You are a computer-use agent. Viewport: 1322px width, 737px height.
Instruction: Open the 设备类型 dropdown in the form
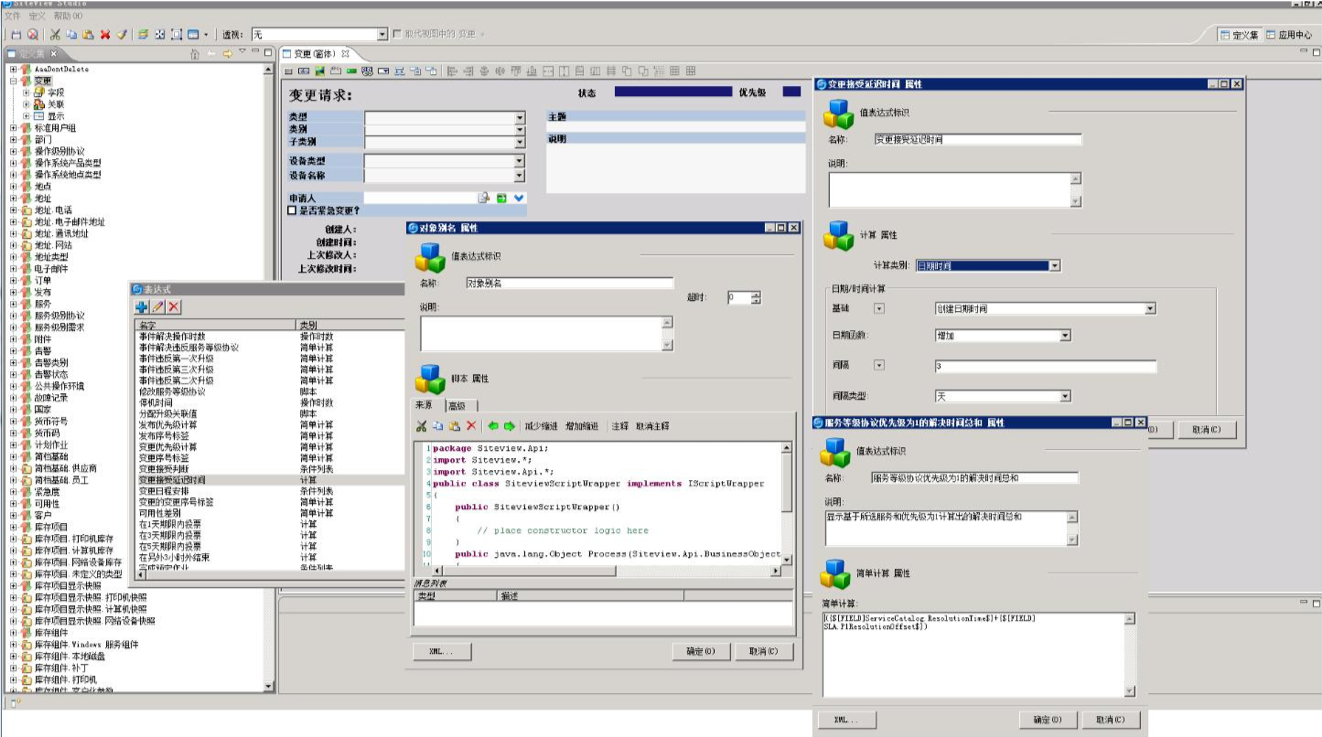point(520,161)
